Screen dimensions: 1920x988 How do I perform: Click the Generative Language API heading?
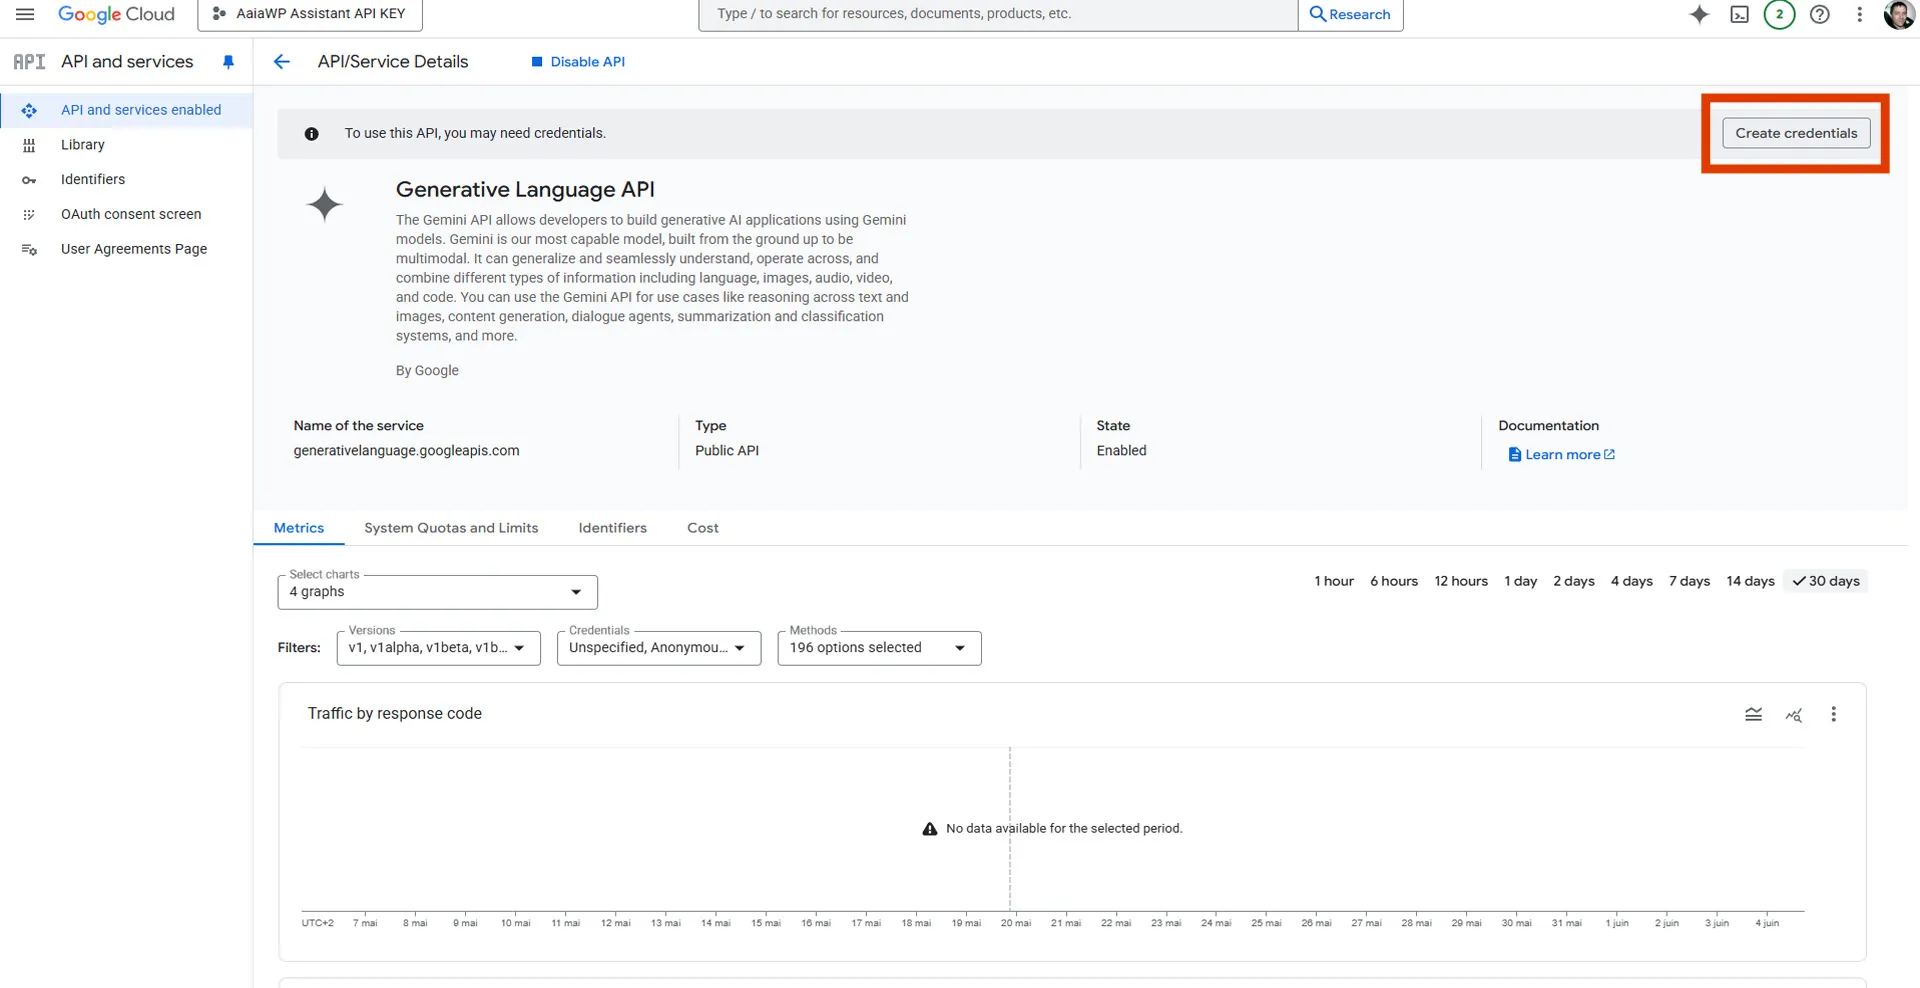525,190
